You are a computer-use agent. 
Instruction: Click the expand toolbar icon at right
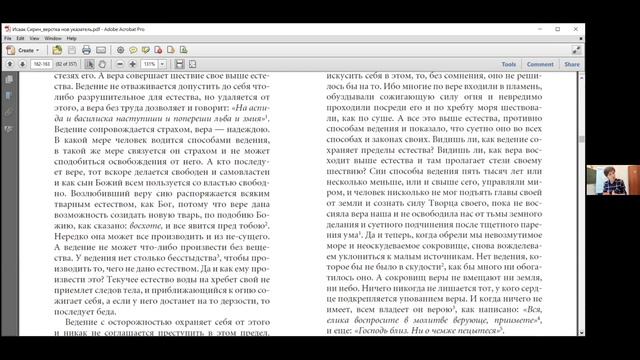[x=576, y=50]
